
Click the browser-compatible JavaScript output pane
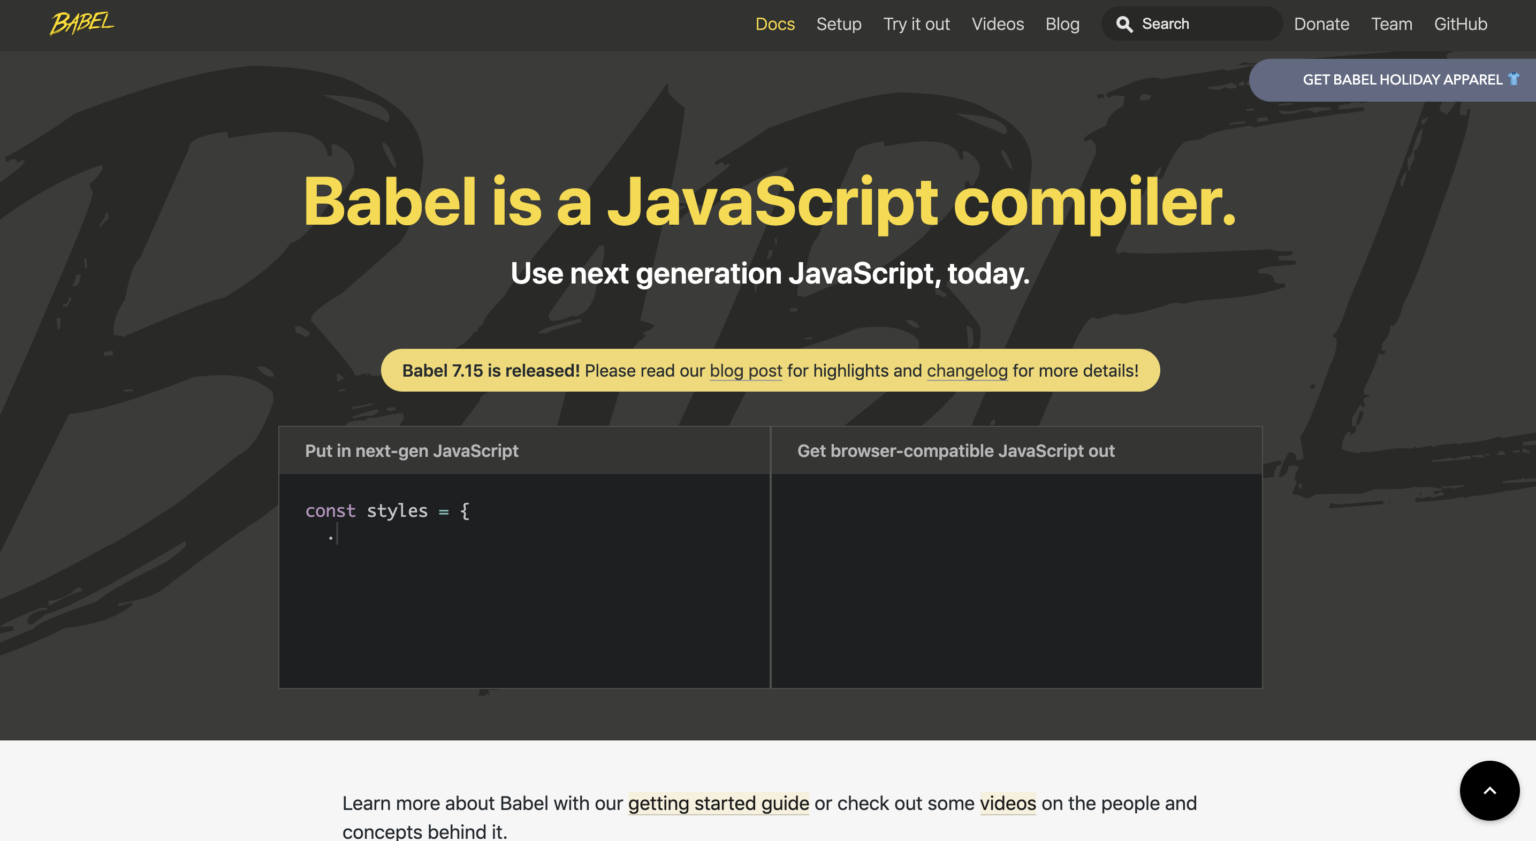(1016, 581)
